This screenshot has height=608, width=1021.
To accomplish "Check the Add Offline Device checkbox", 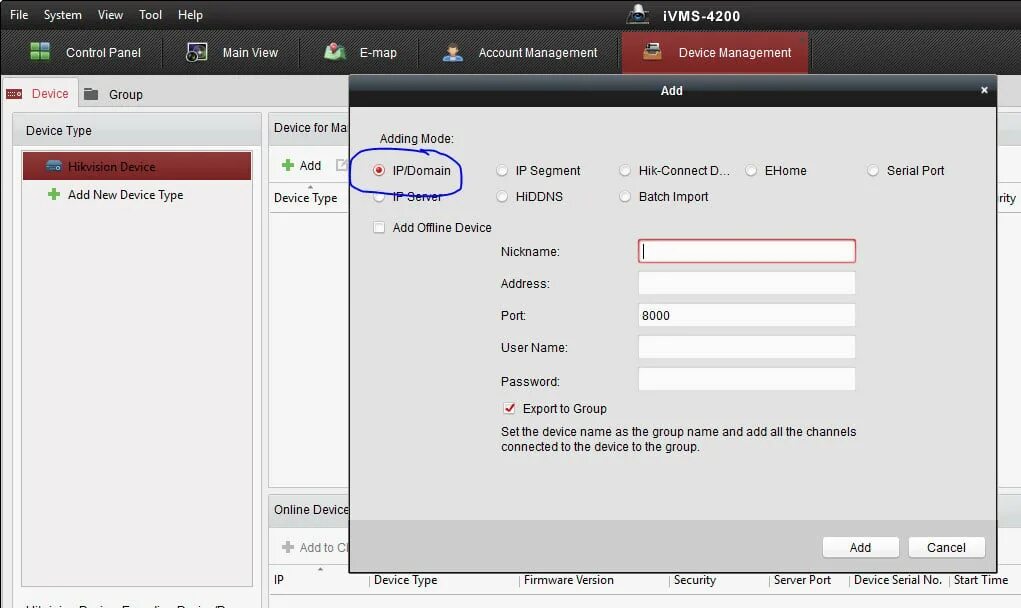I will click(379, 227).
